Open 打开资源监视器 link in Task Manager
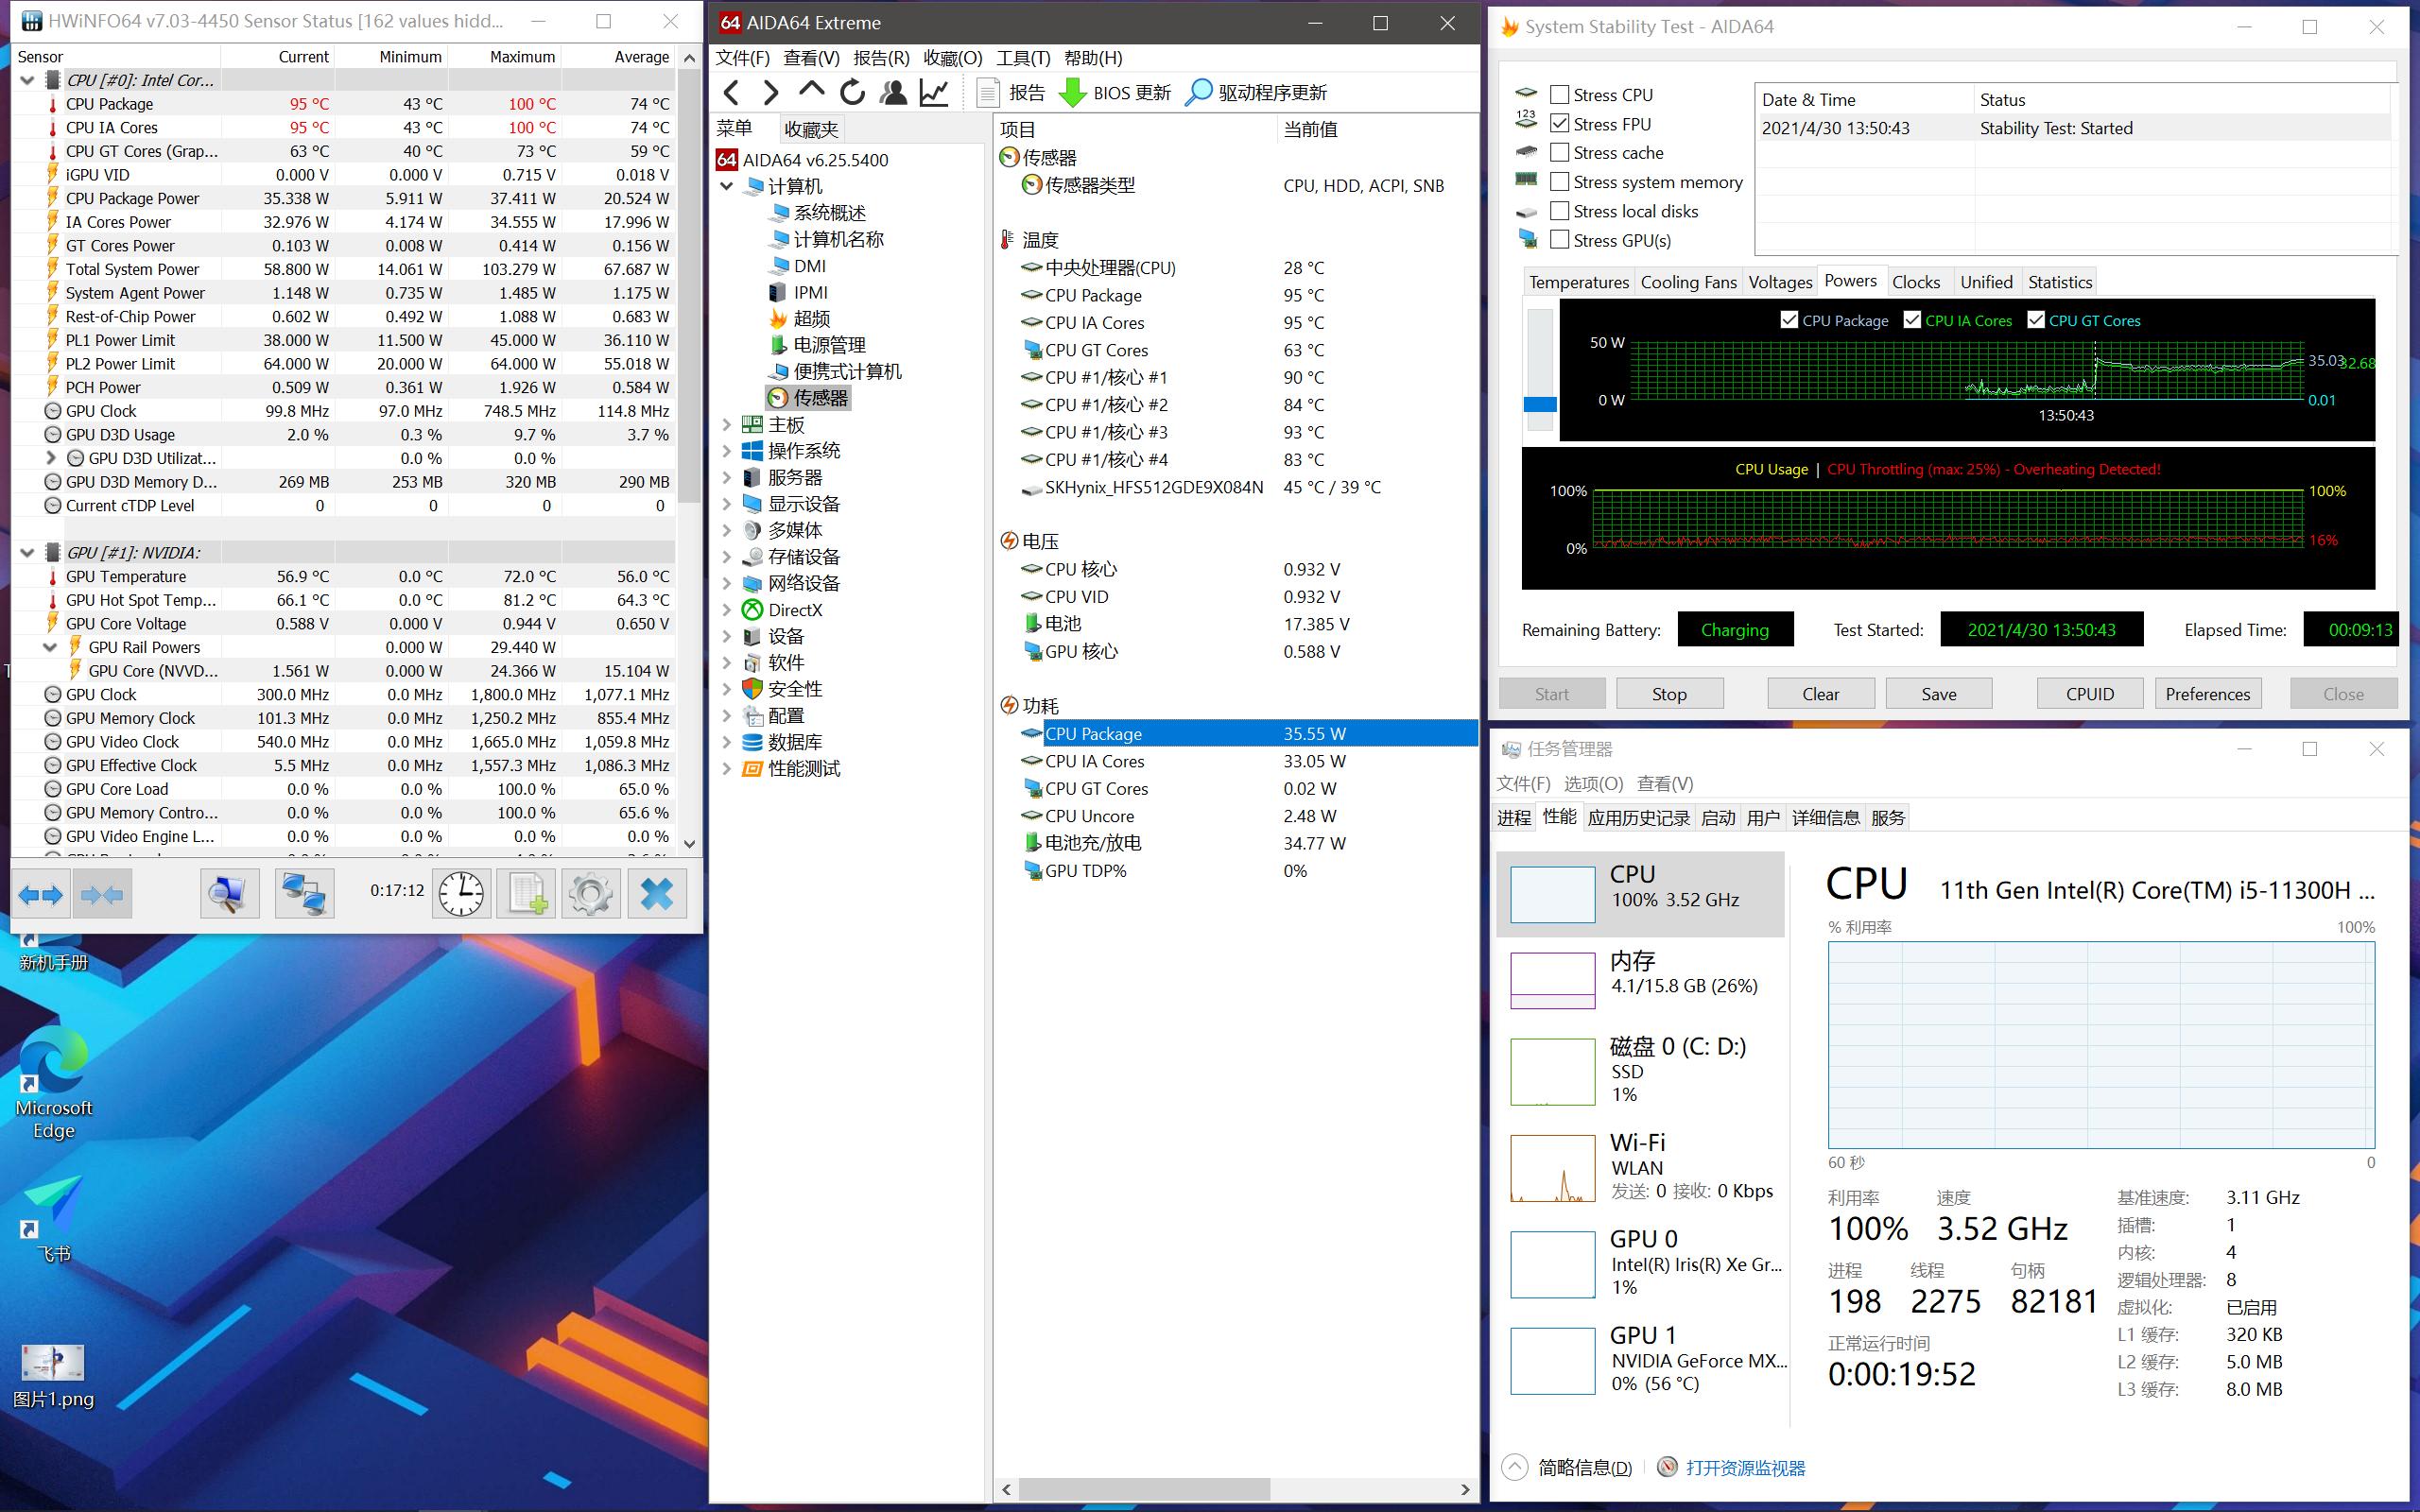The height and width of the screenshot is (1512, 2420). click(x=1745, y=1468)
